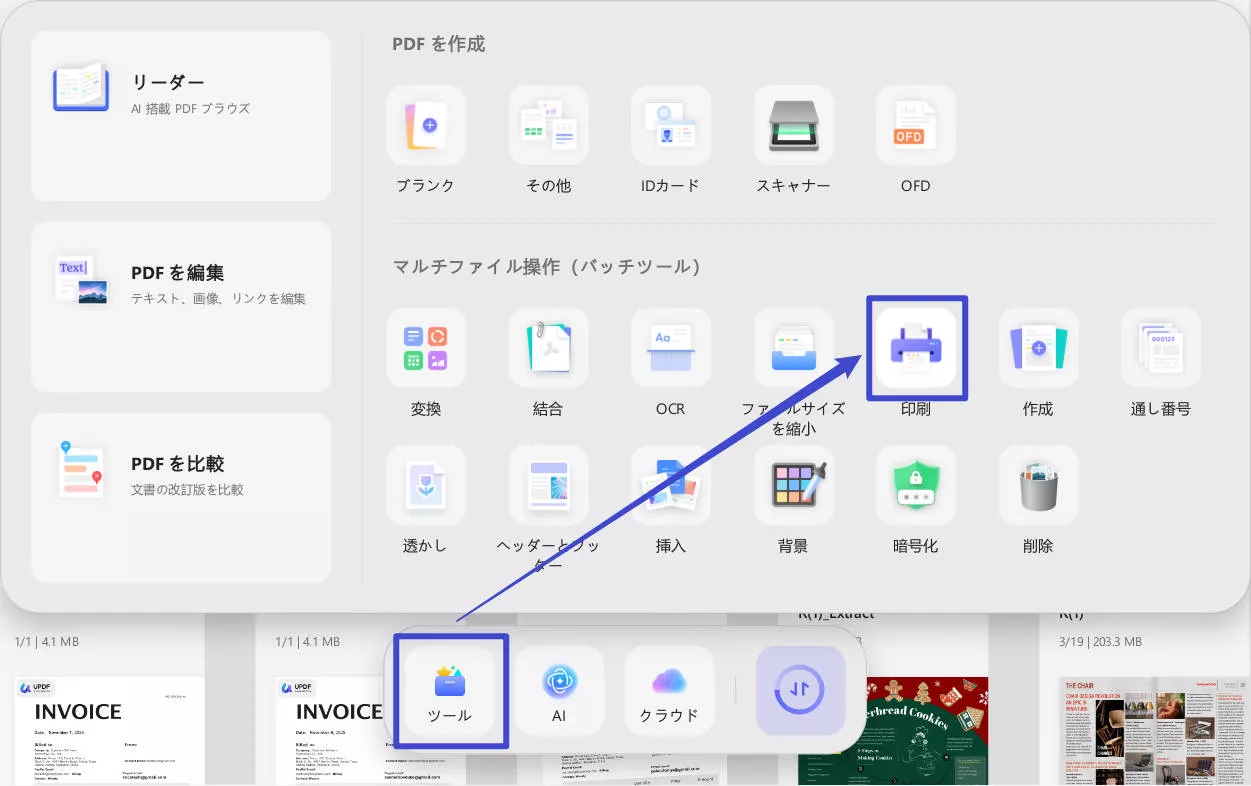Open the file size reduction tool

point(792,347)
